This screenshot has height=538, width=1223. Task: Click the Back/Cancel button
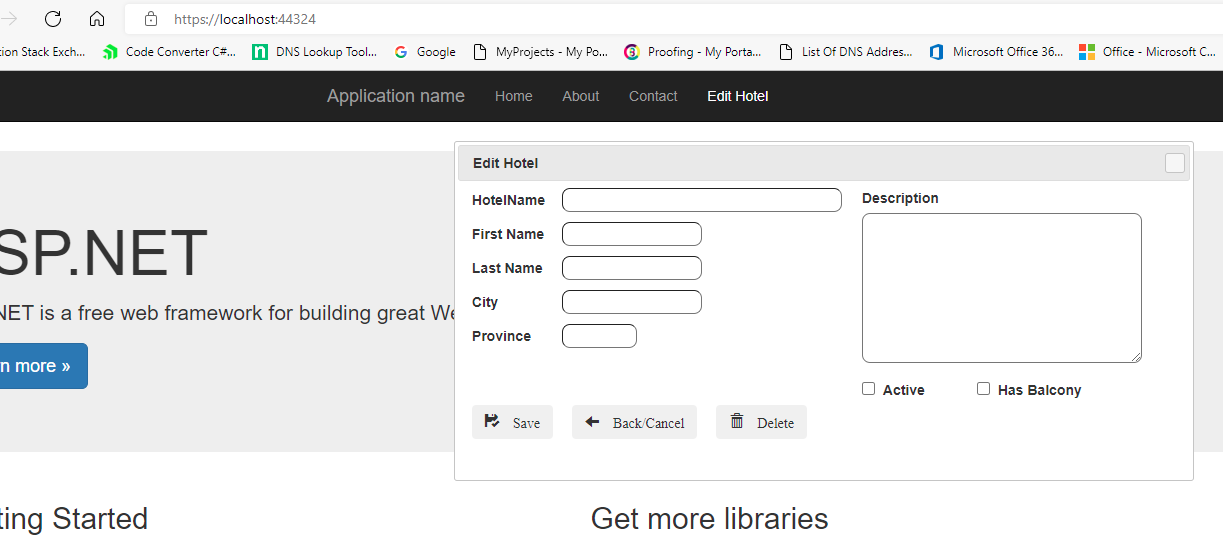coord(634,422)
